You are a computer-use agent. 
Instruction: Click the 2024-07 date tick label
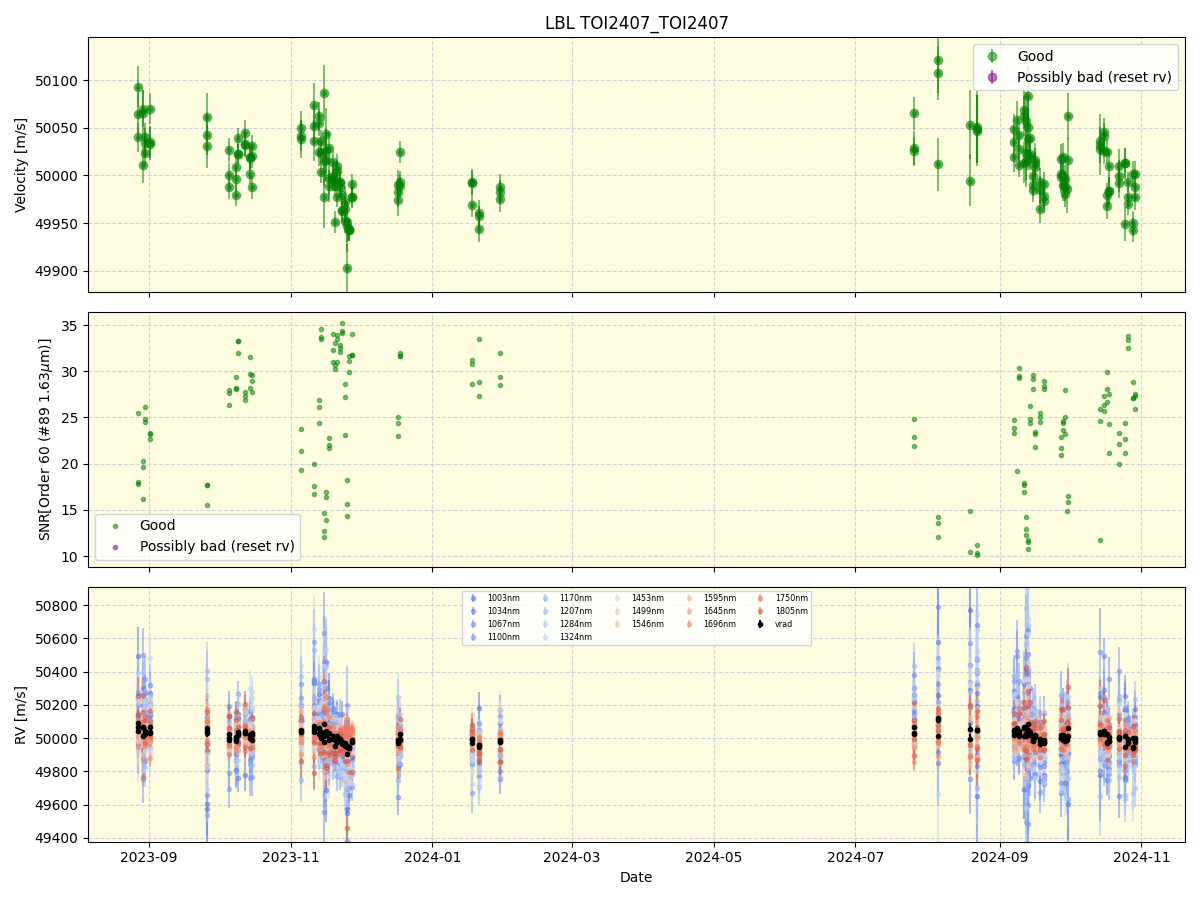(x=856, y=856)
